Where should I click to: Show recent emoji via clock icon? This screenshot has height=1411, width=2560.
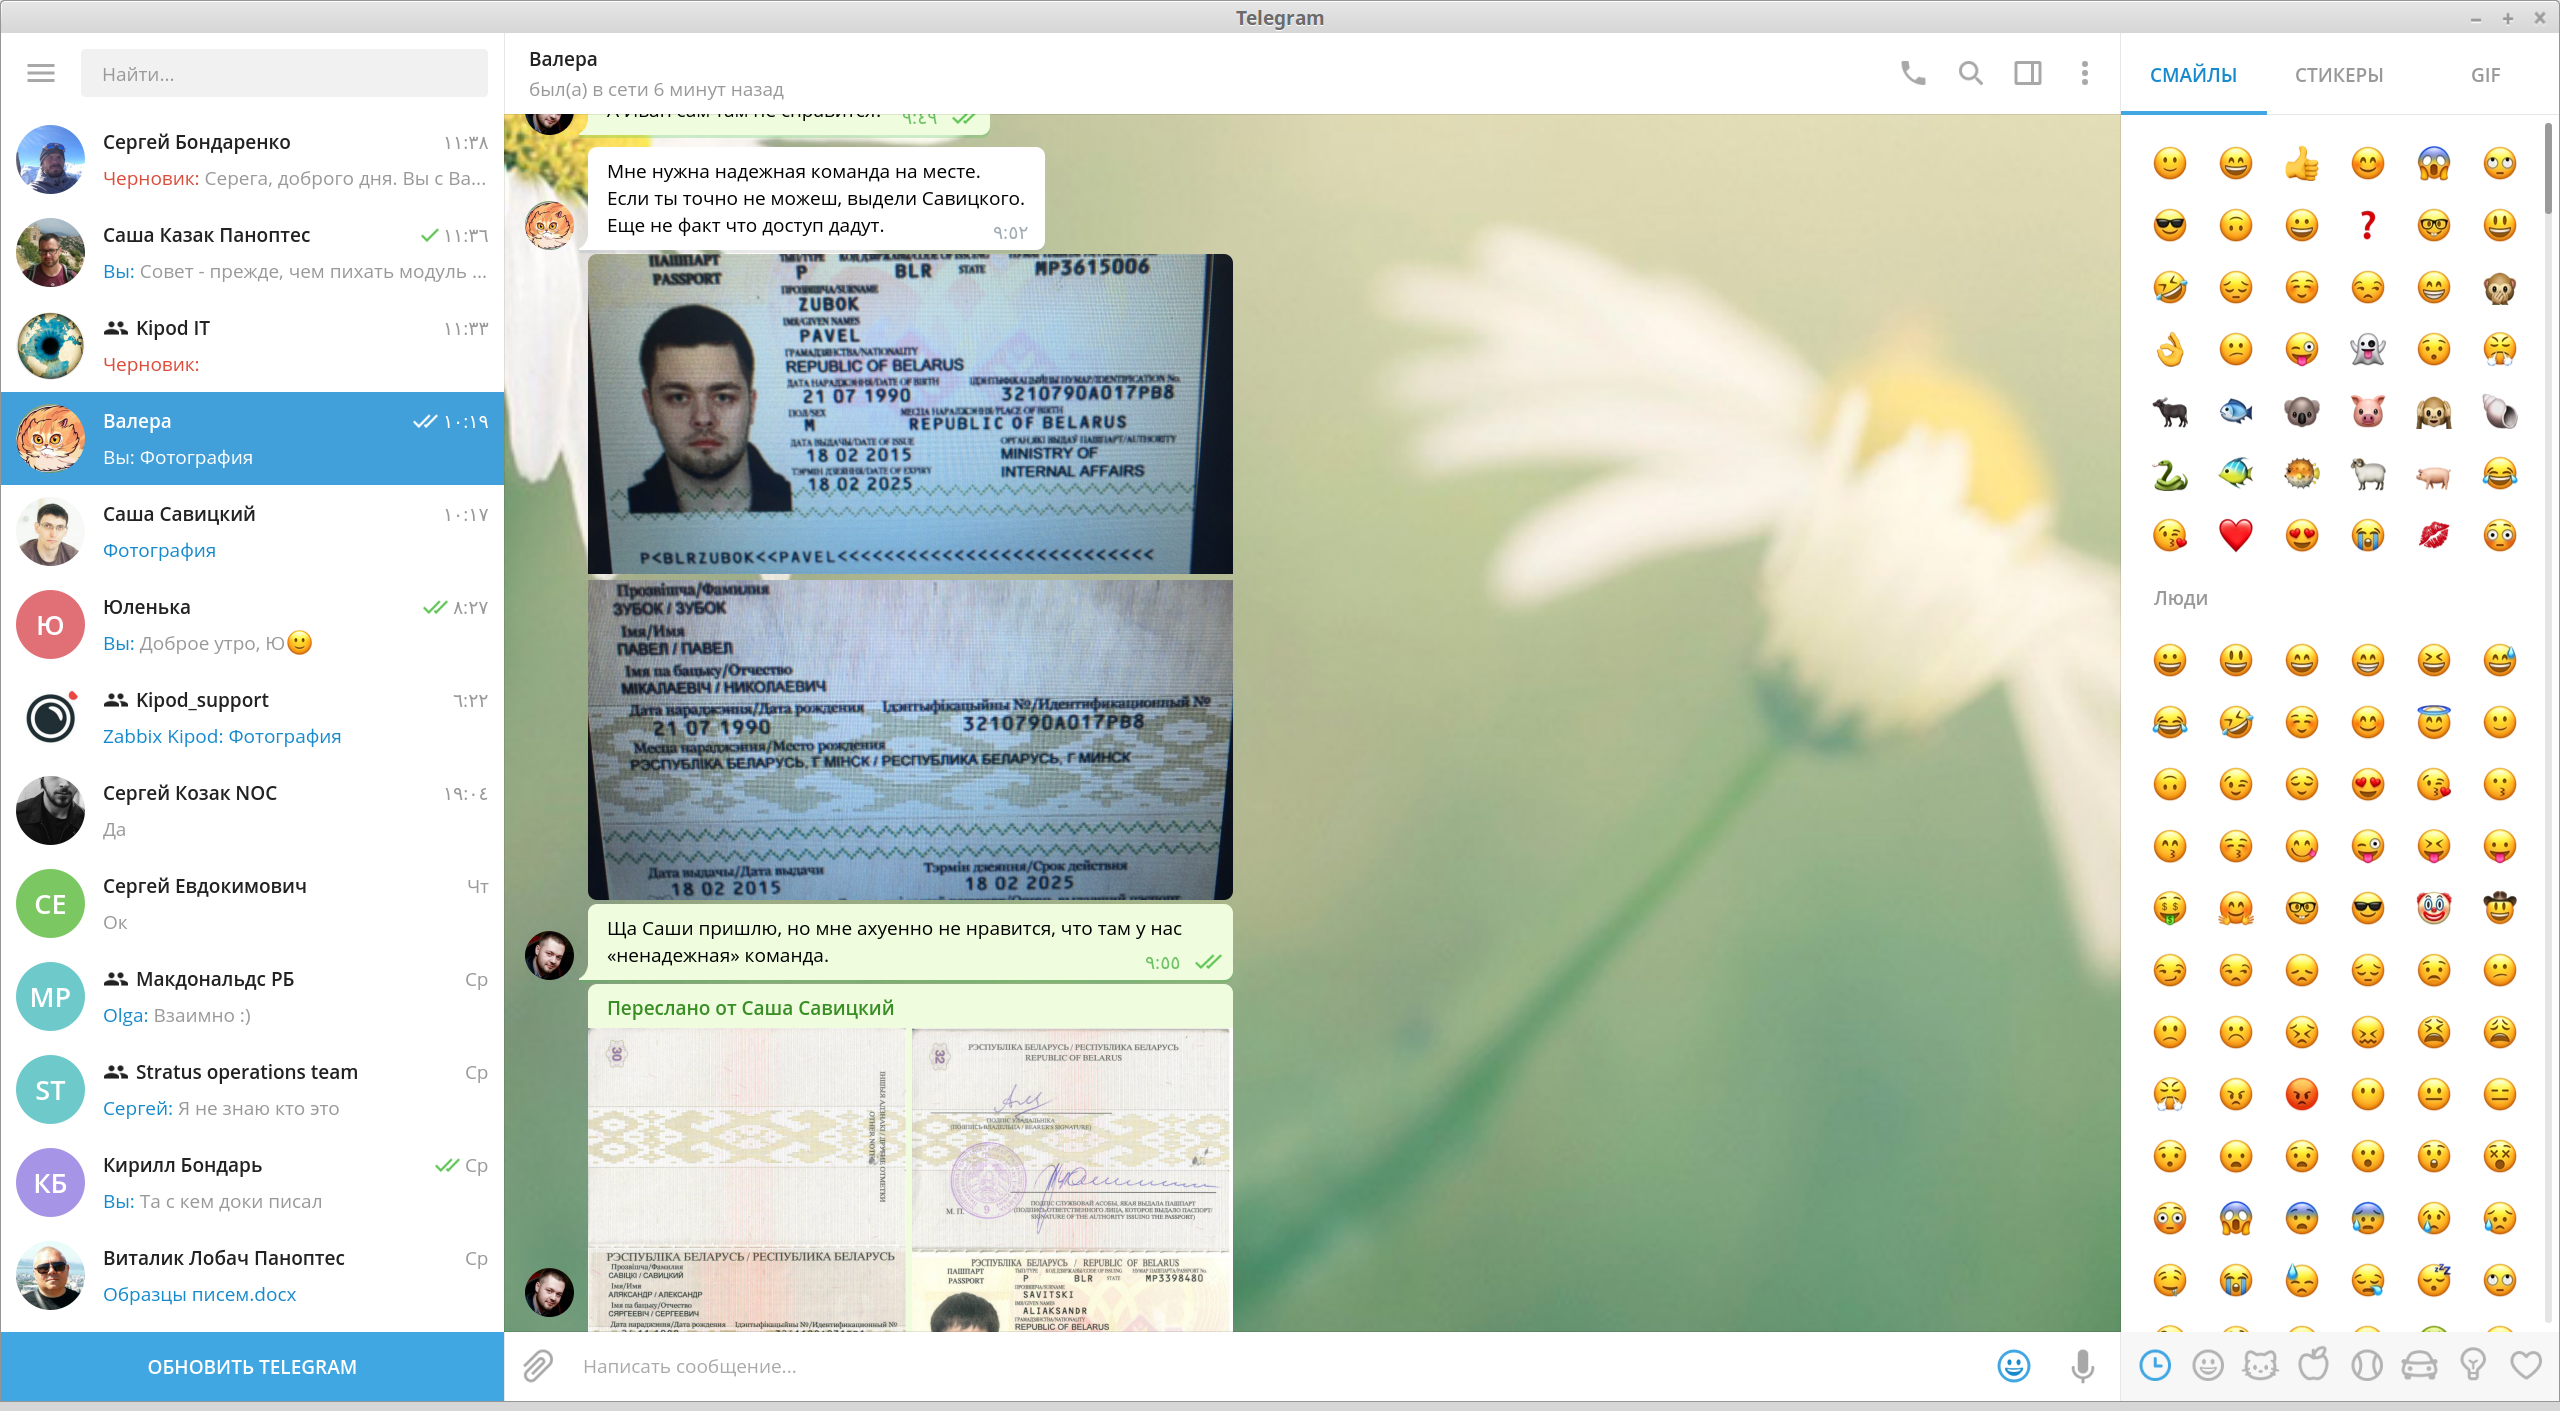(2155, 1365)
